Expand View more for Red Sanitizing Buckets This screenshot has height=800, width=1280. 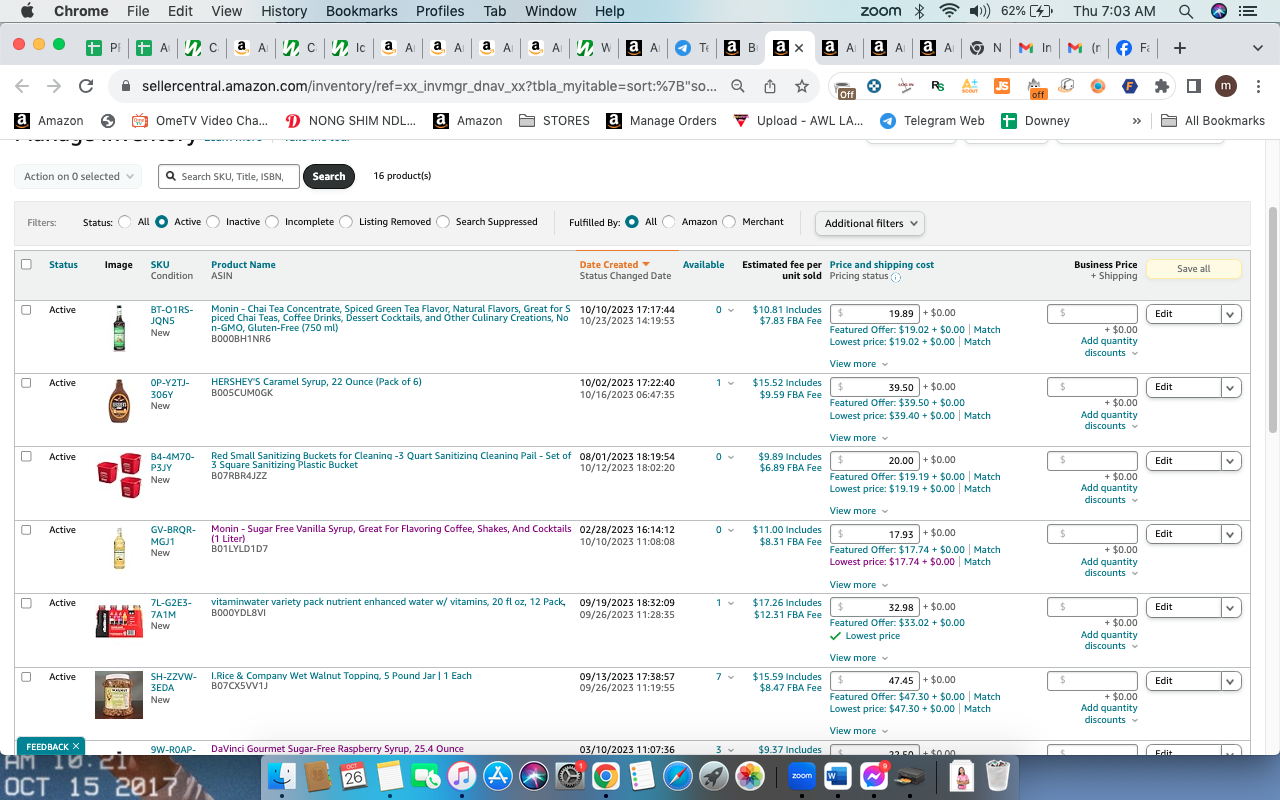857,511
